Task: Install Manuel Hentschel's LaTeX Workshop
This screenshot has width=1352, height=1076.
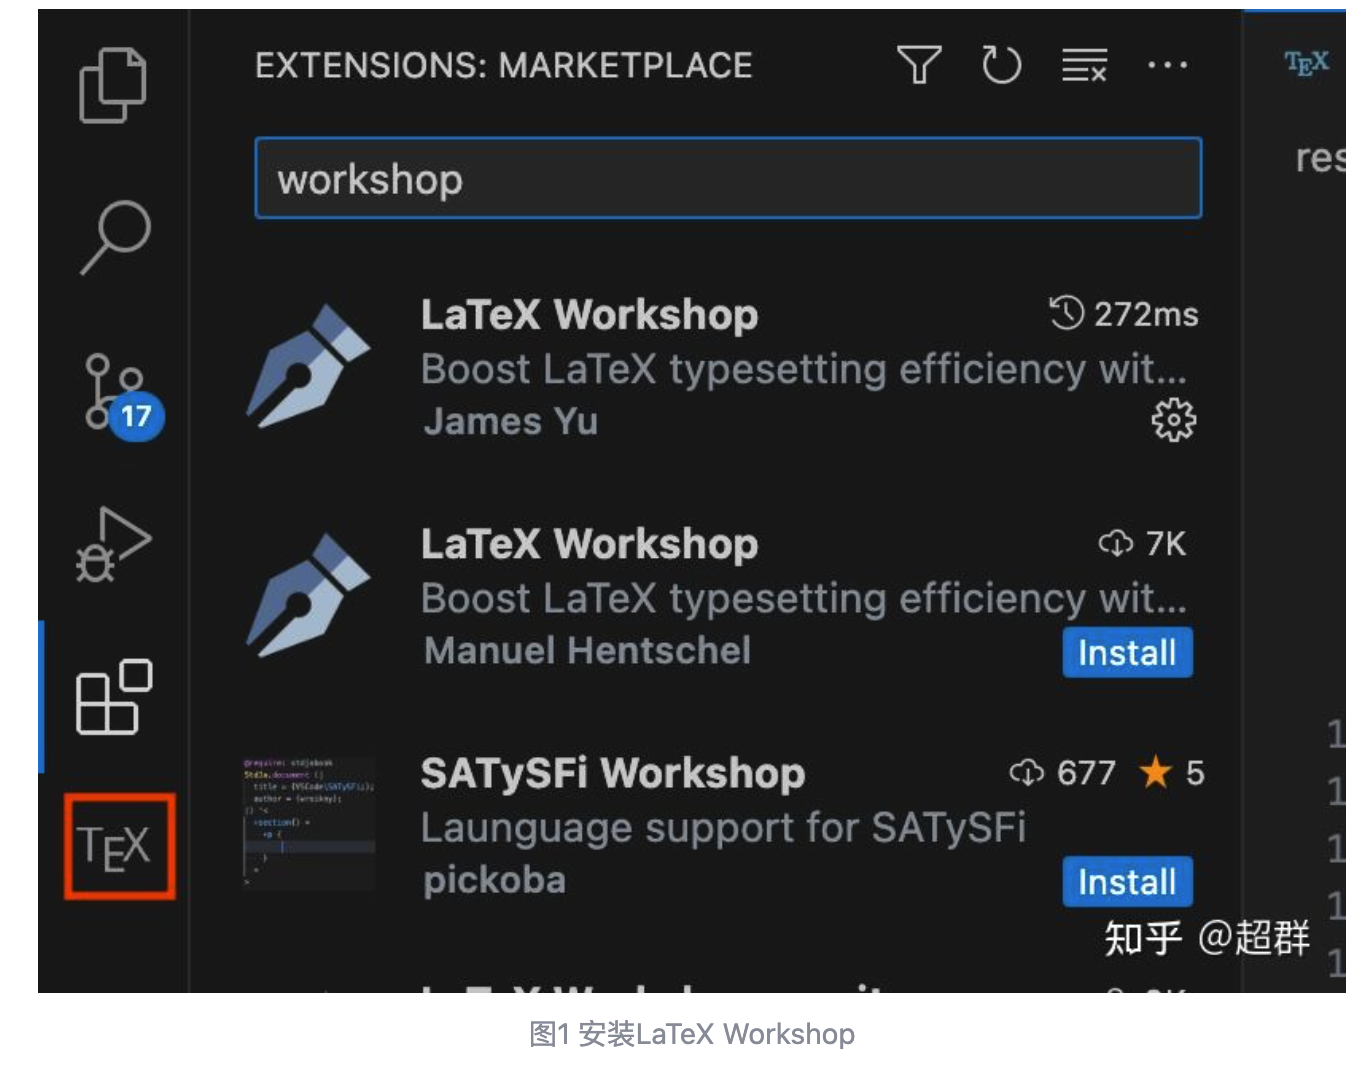Action: (x=1127, y=652)
